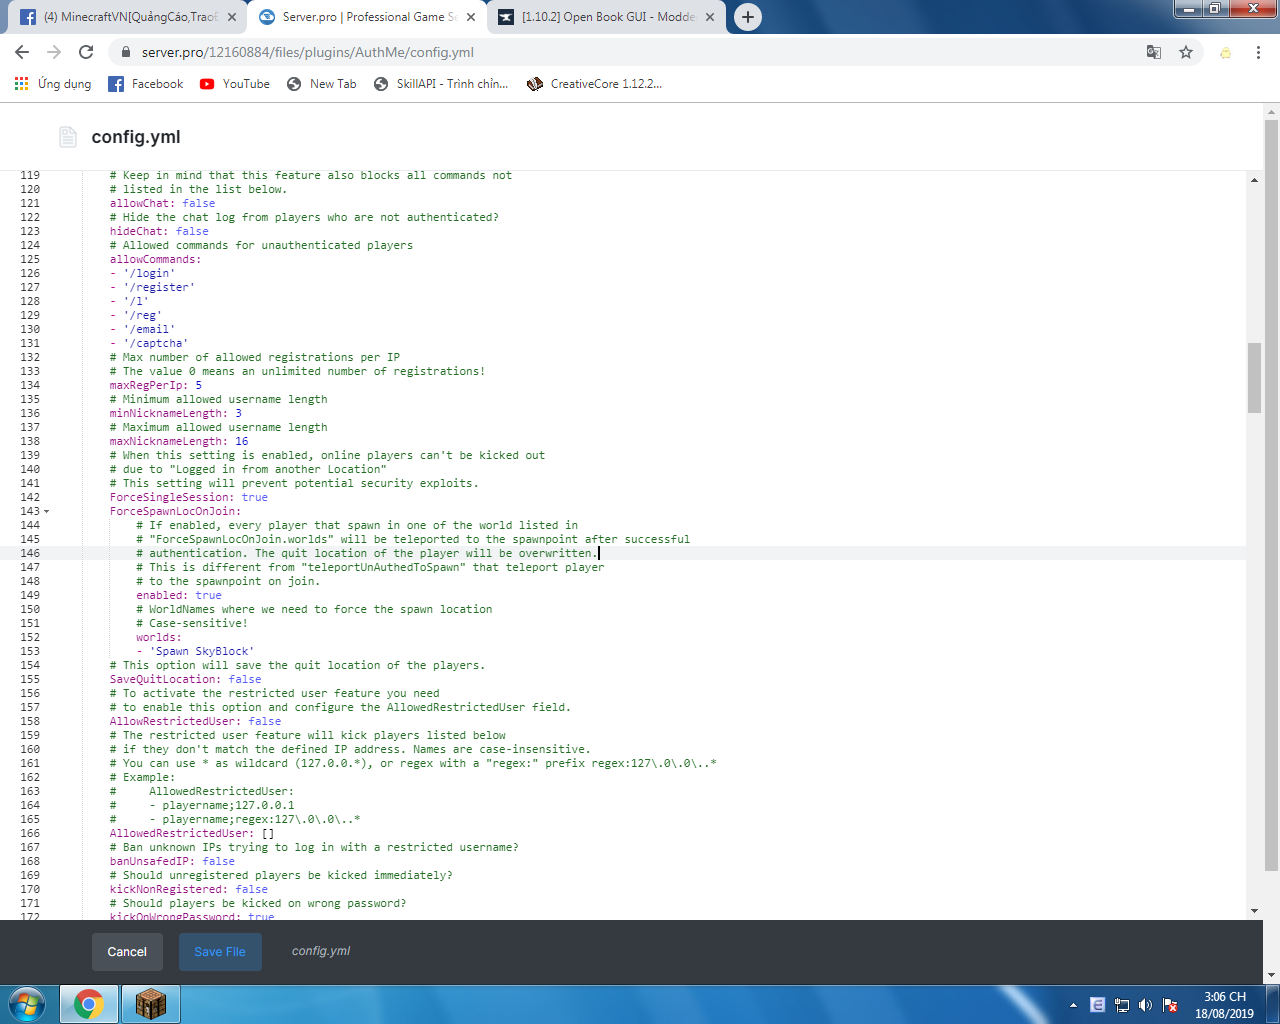Switch to the Open Book GUI tab
1280x1024 pixels.
[x=600, y=17]
